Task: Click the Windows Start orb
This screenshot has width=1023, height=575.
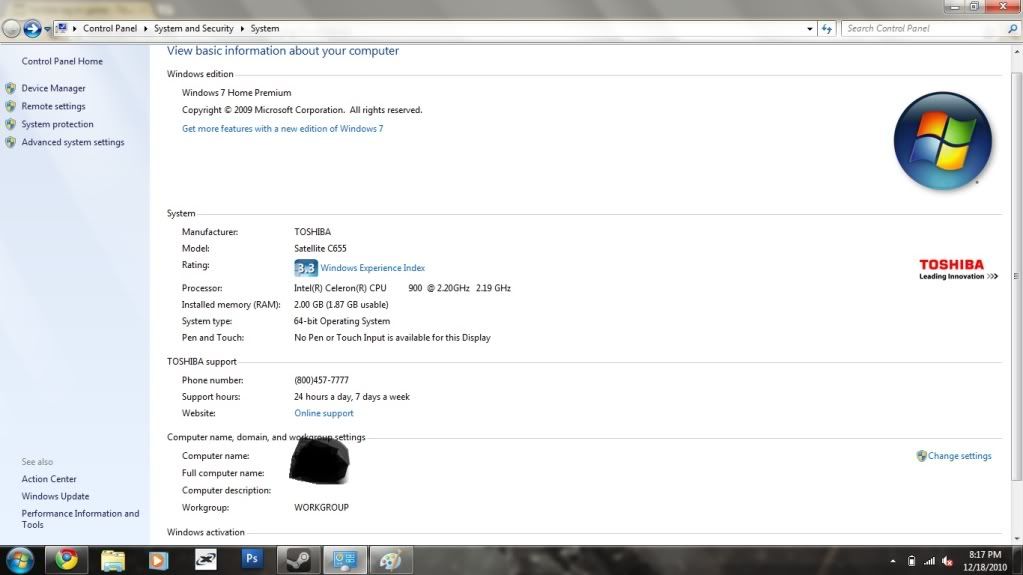Action: click(19, 559)
